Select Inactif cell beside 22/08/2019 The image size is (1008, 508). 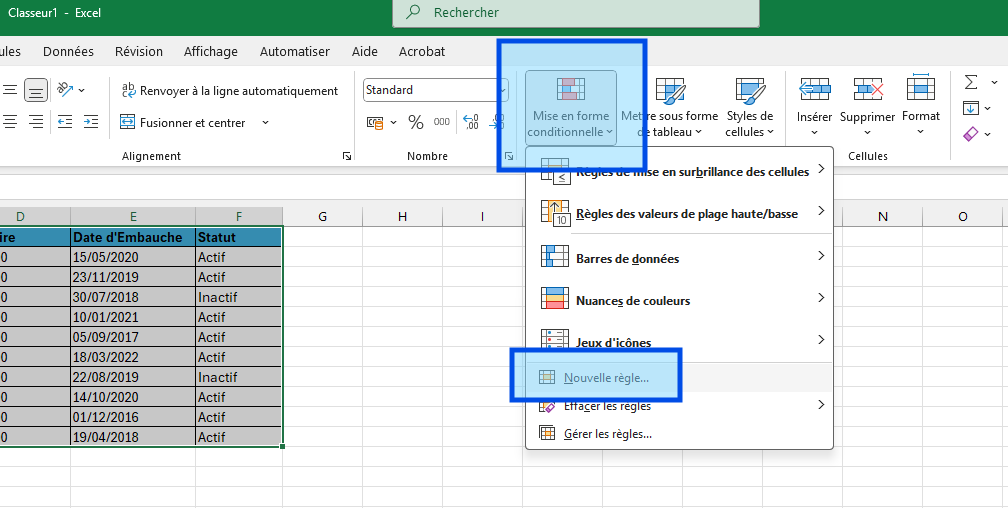coord(238,376)
